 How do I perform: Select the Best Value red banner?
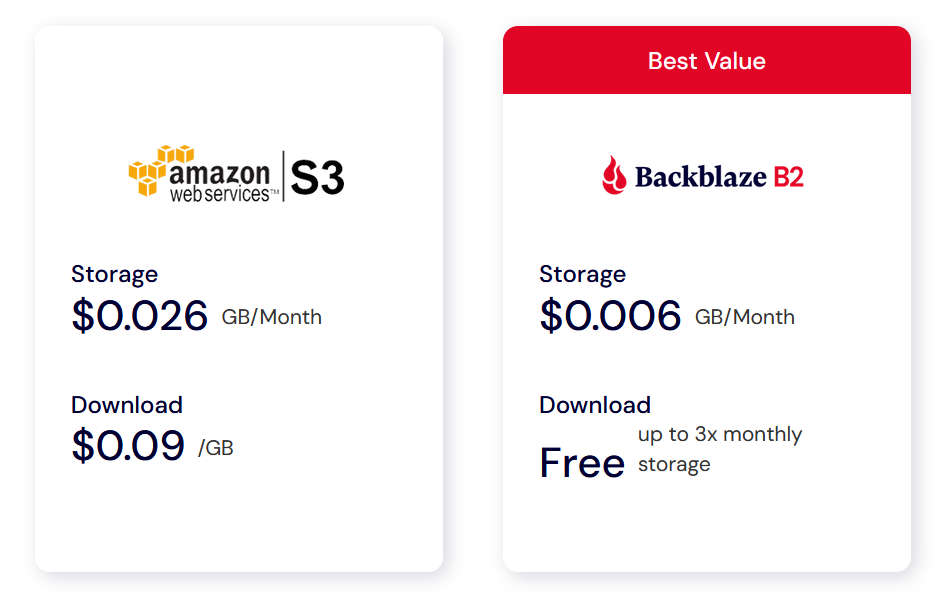pos(706,61)
